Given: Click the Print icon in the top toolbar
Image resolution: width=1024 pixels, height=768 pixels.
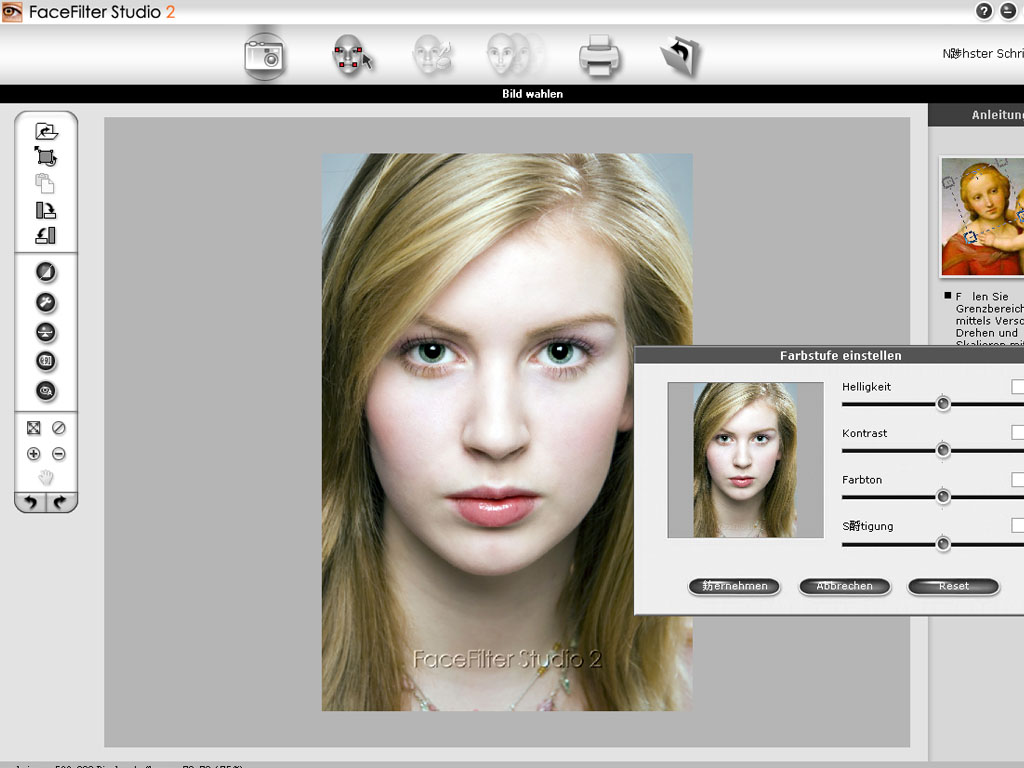Looking at the screenshot, I should pyautogui.click(x=598, y=55).
